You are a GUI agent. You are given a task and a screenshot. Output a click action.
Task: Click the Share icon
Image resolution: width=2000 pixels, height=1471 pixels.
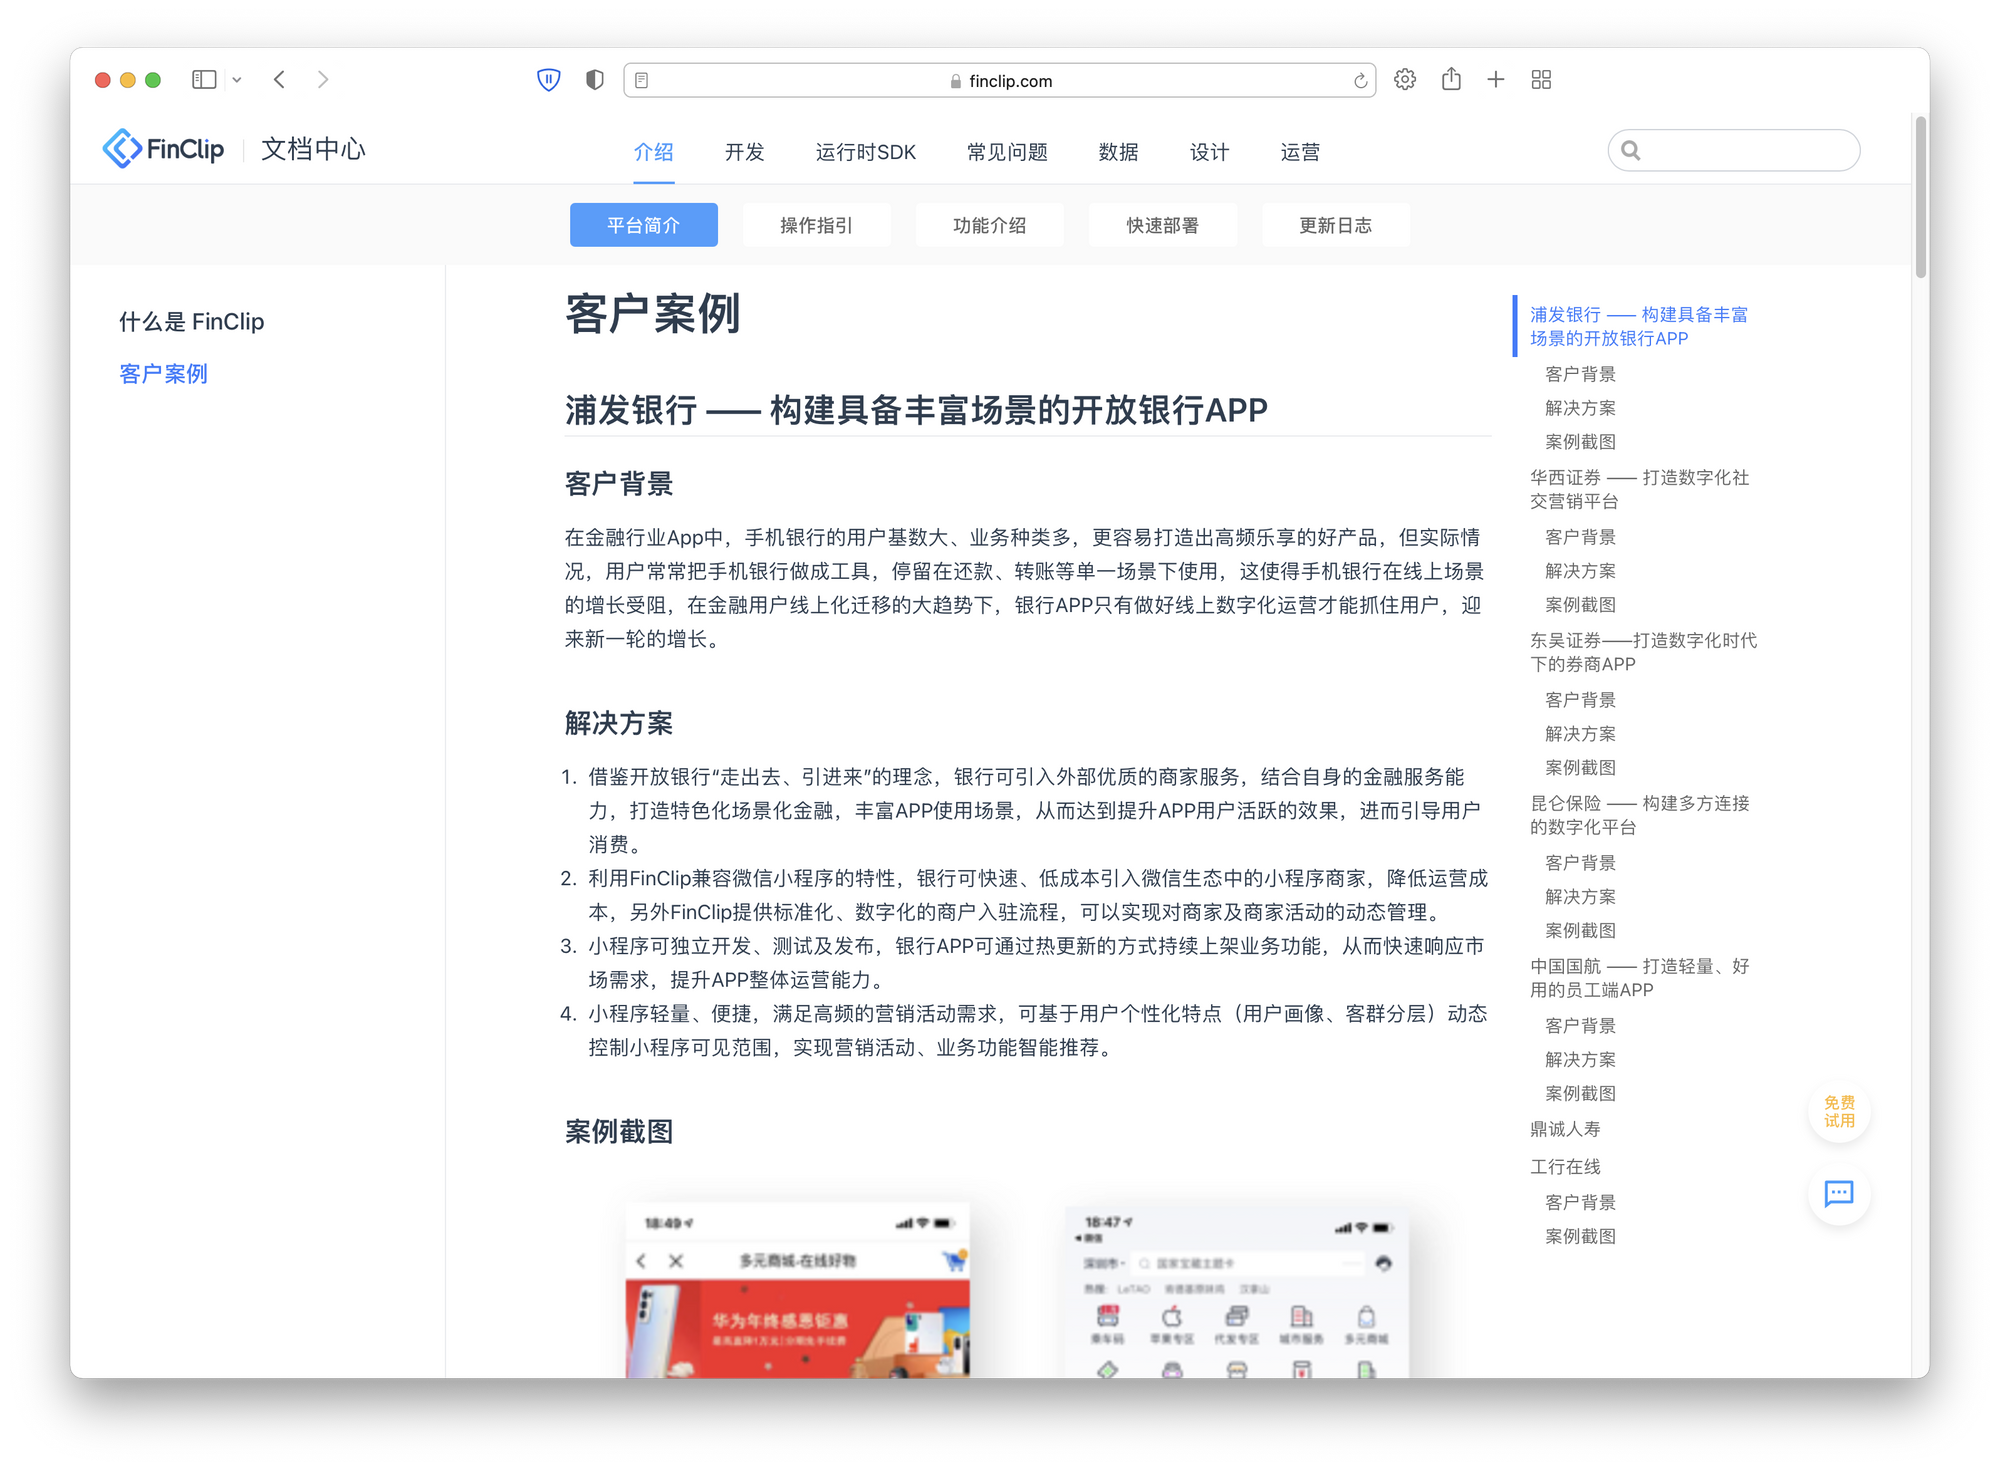click(1451, 79)
